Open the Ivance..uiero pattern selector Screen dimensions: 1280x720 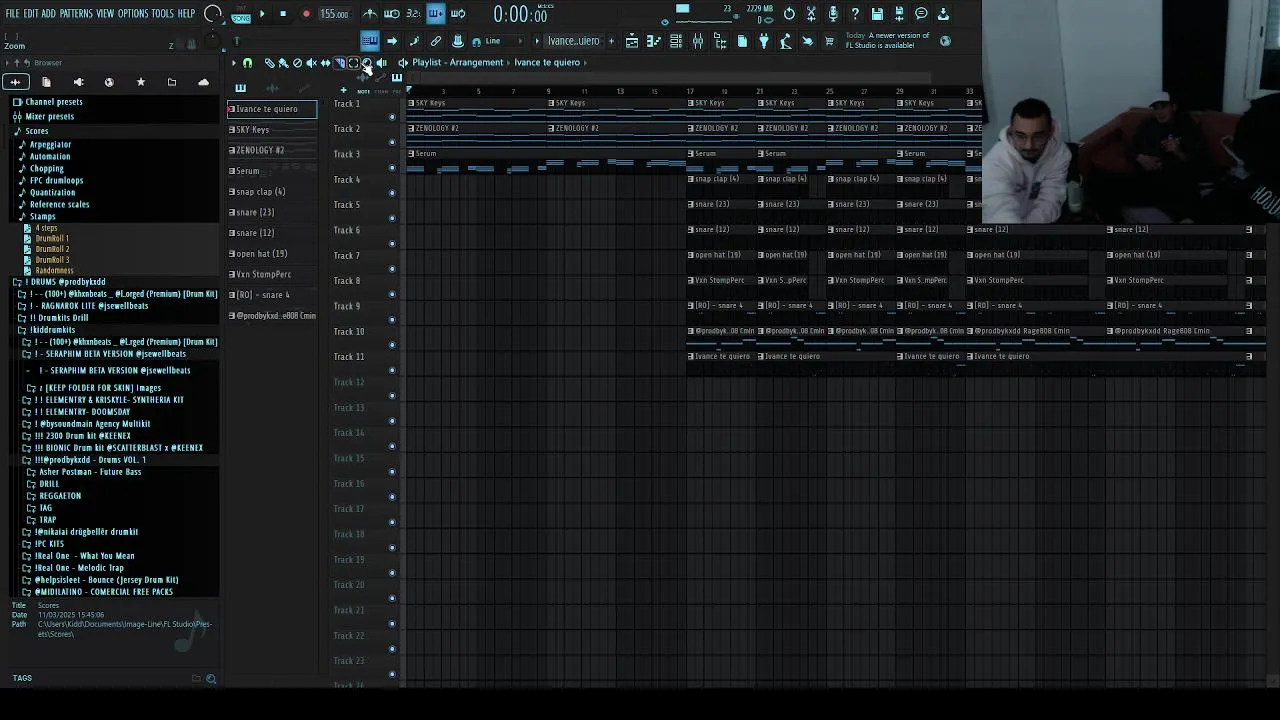[573, 41]
